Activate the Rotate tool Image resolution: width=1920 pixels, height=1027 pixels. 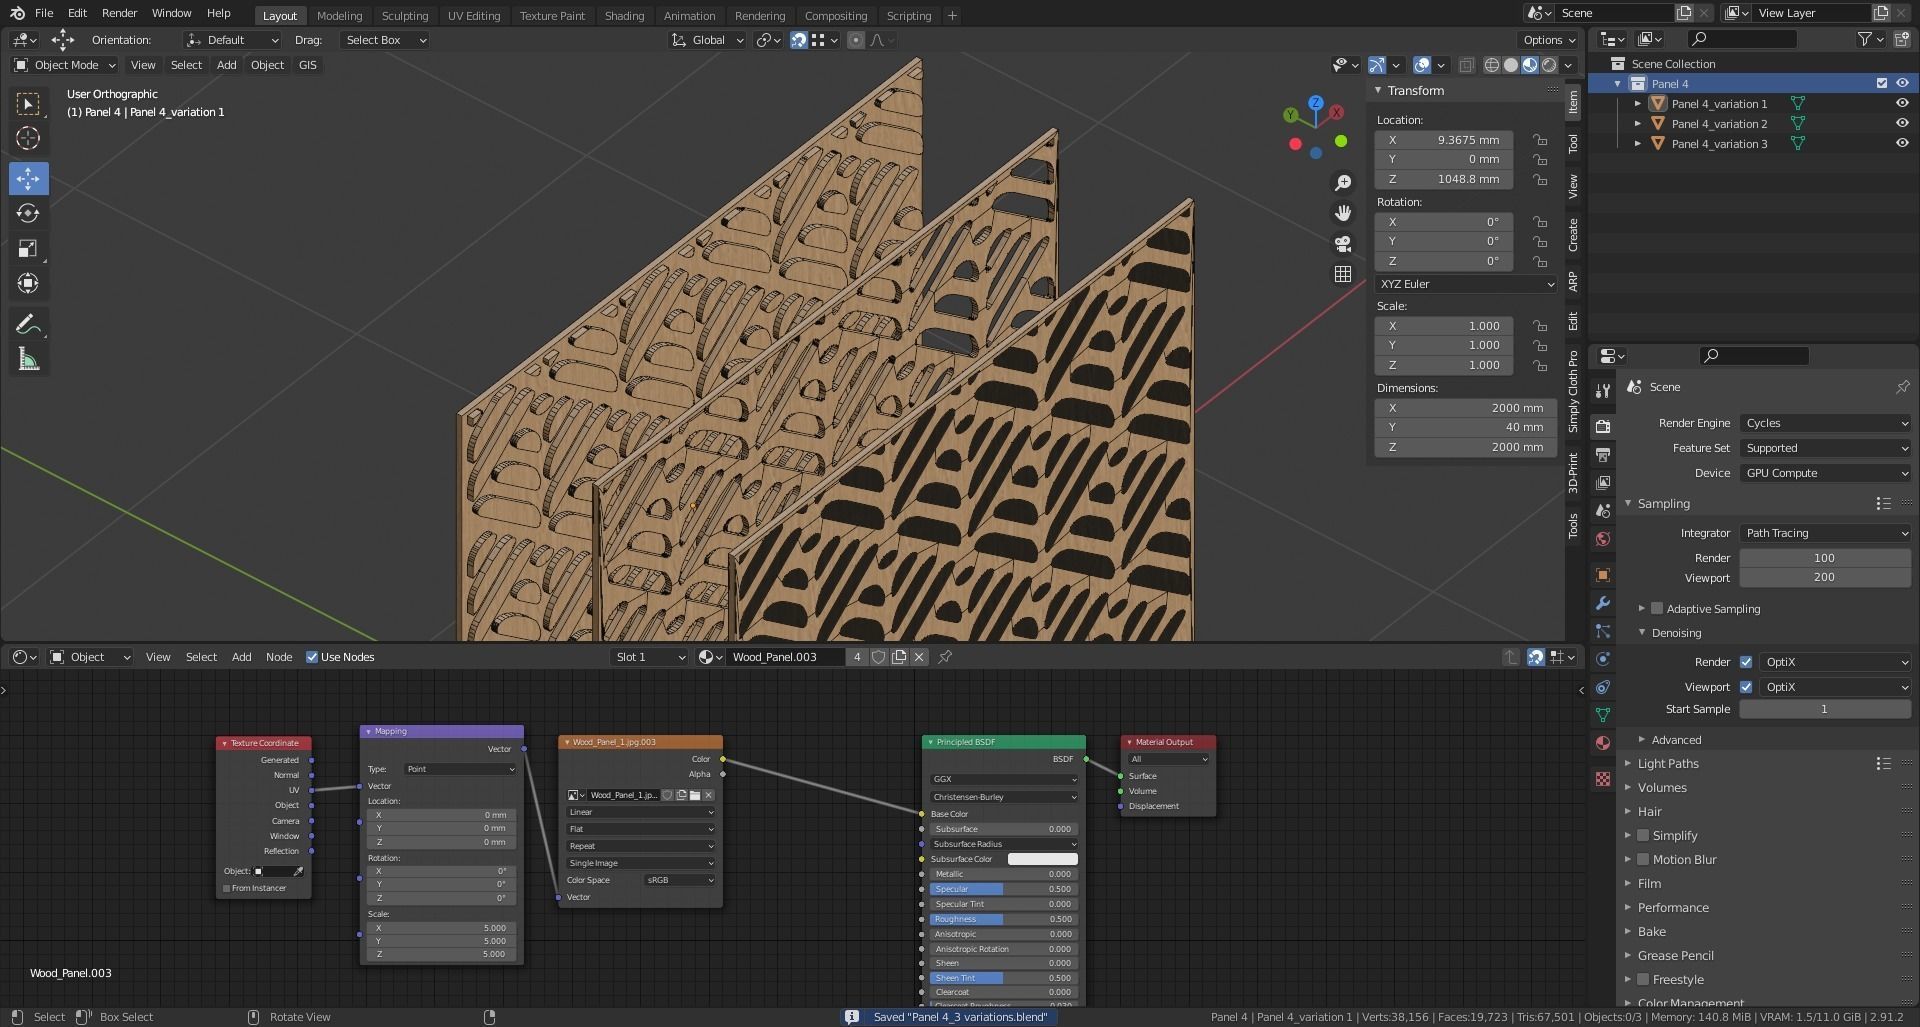(x=28, y=213)
